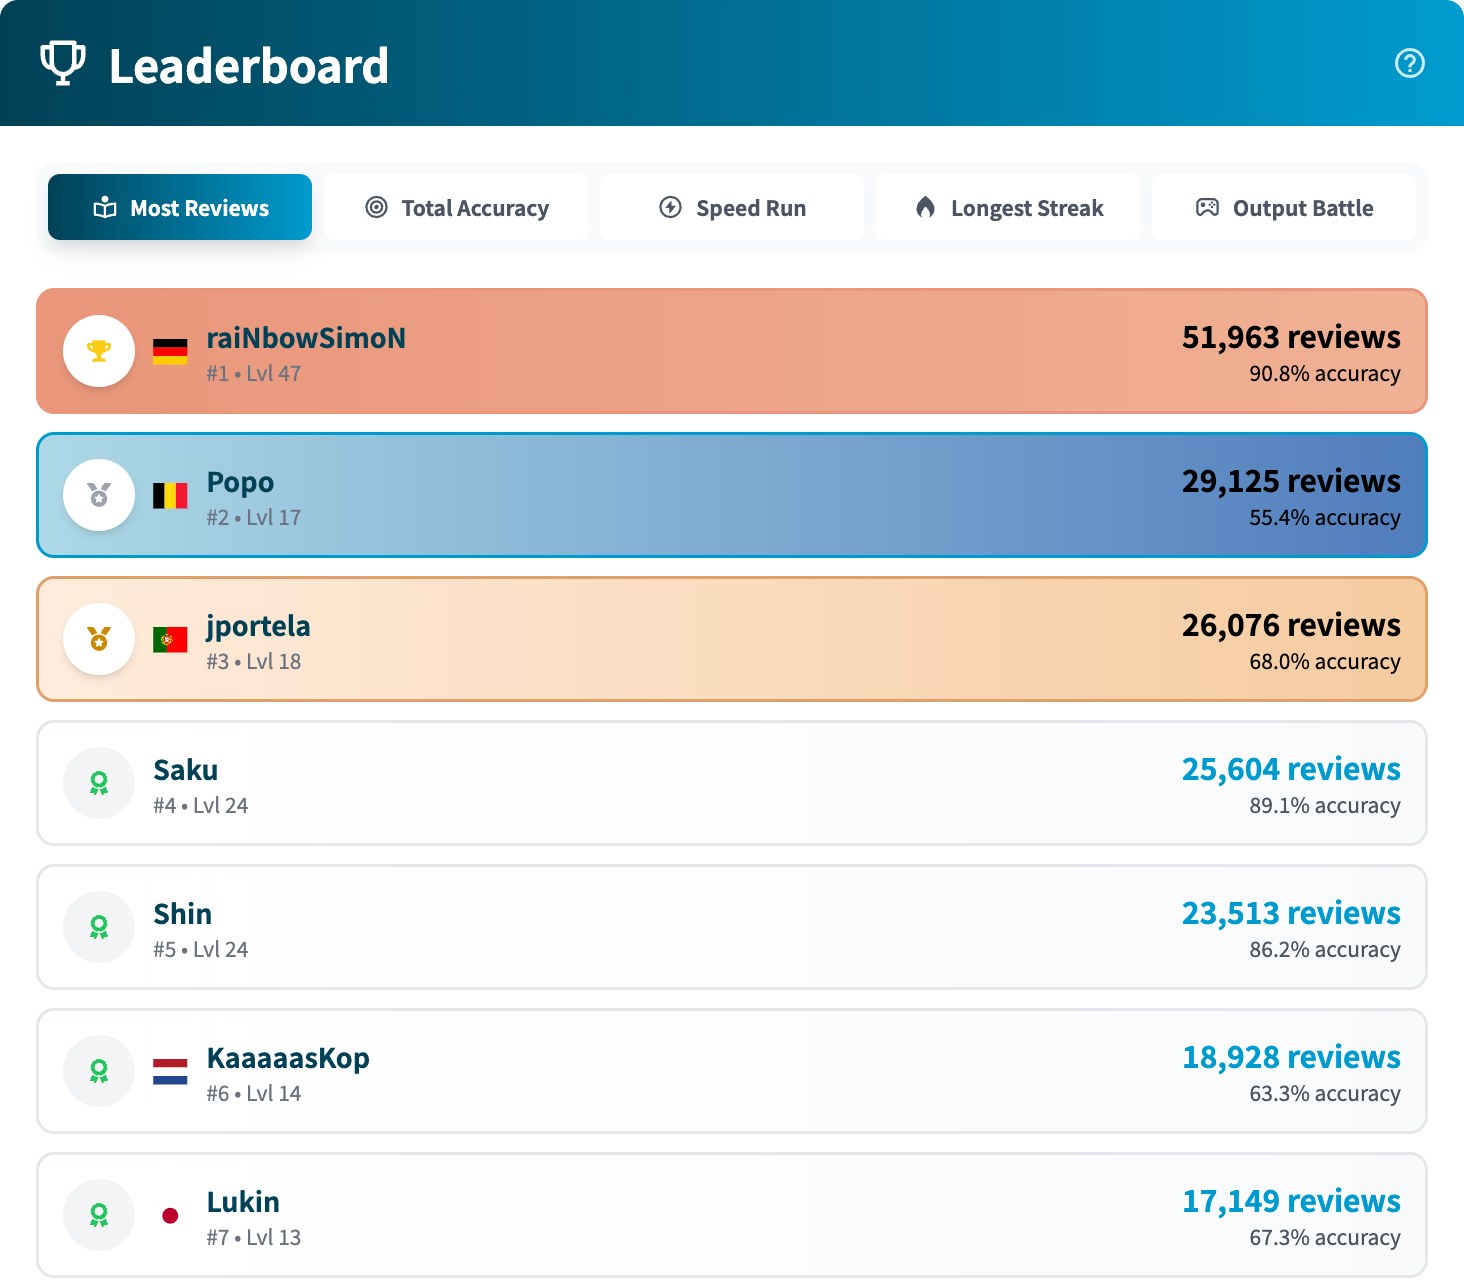
Task: Click the Portuguese flag next to jportela
Action: [170, 639]
